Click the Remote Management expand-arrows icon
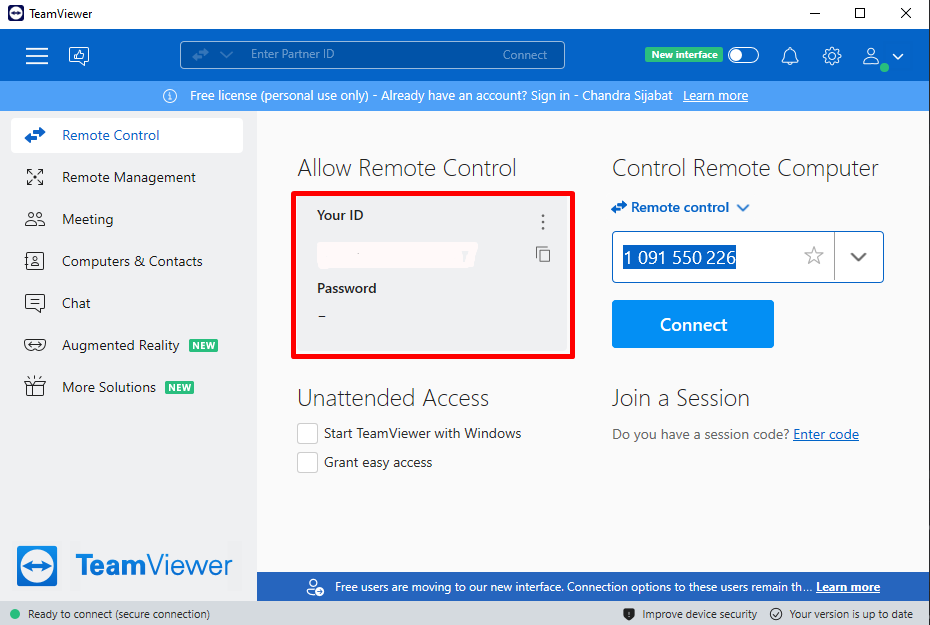930x625 pixels. (x=35, y=177)
